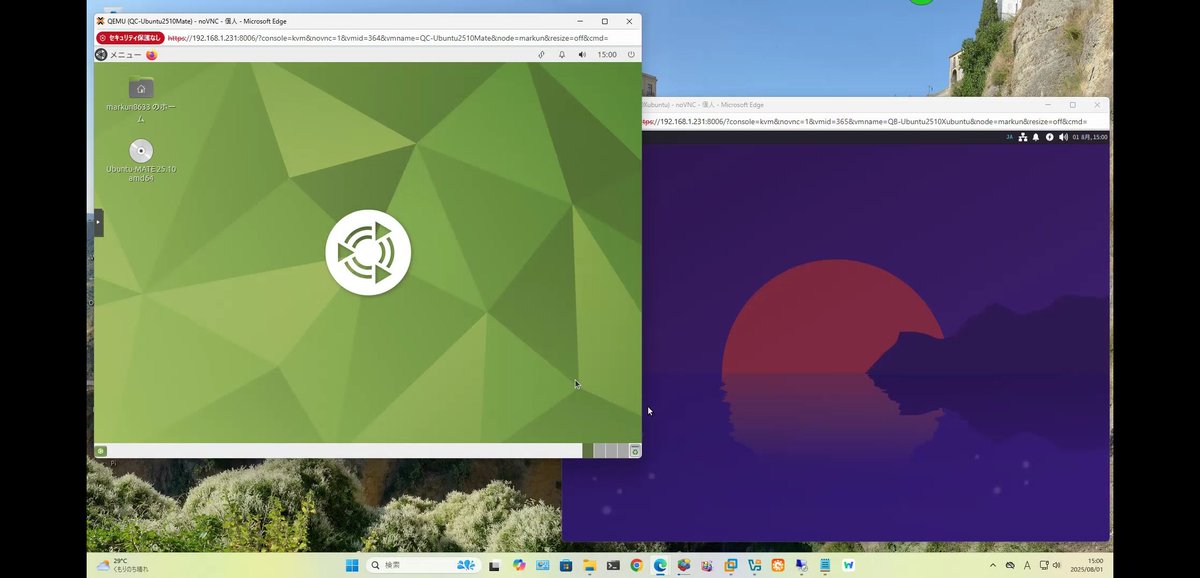Open Copilot from the taskbar
Screen dimensions: 1200x578
tap(519, 565)
